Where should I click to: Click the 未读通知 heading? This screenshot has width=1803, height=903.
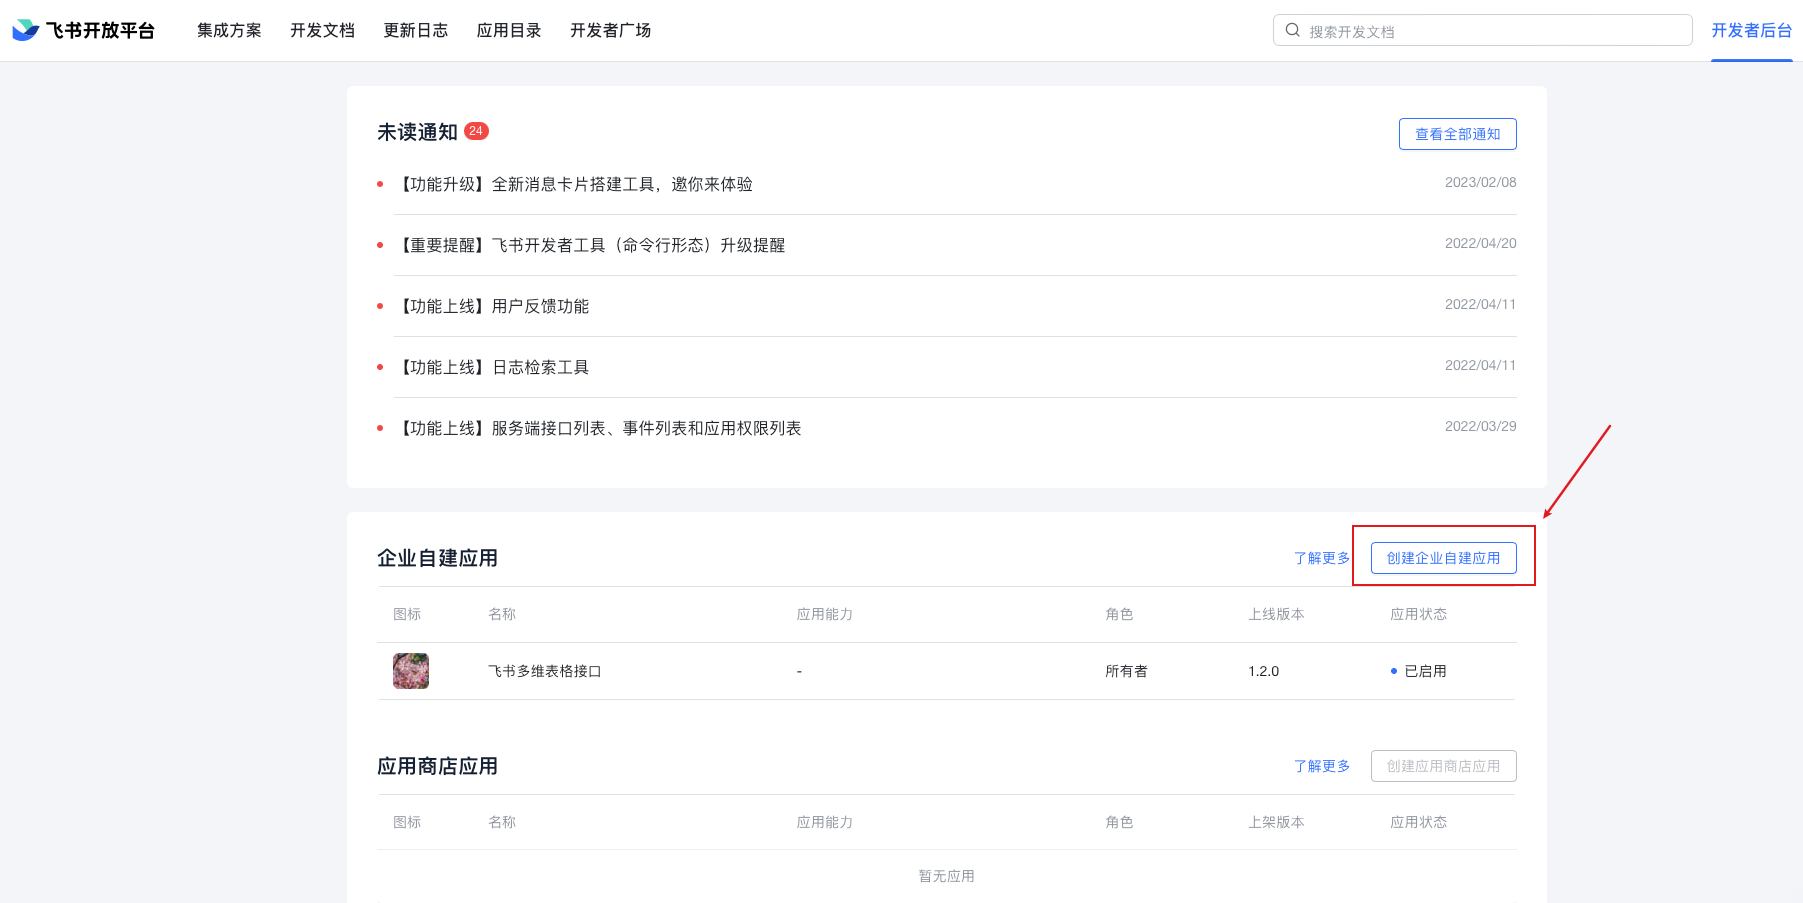(x=417, y=132)
